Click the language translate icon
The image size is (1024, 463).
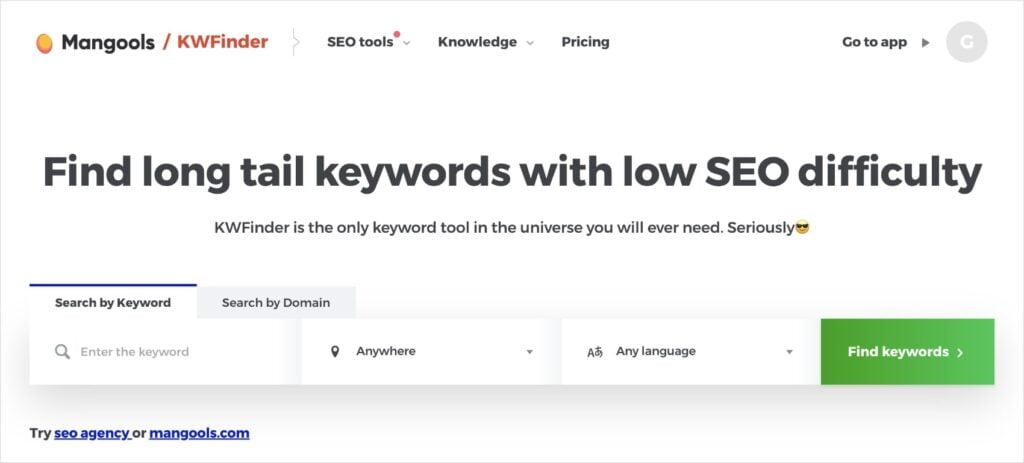595,352
